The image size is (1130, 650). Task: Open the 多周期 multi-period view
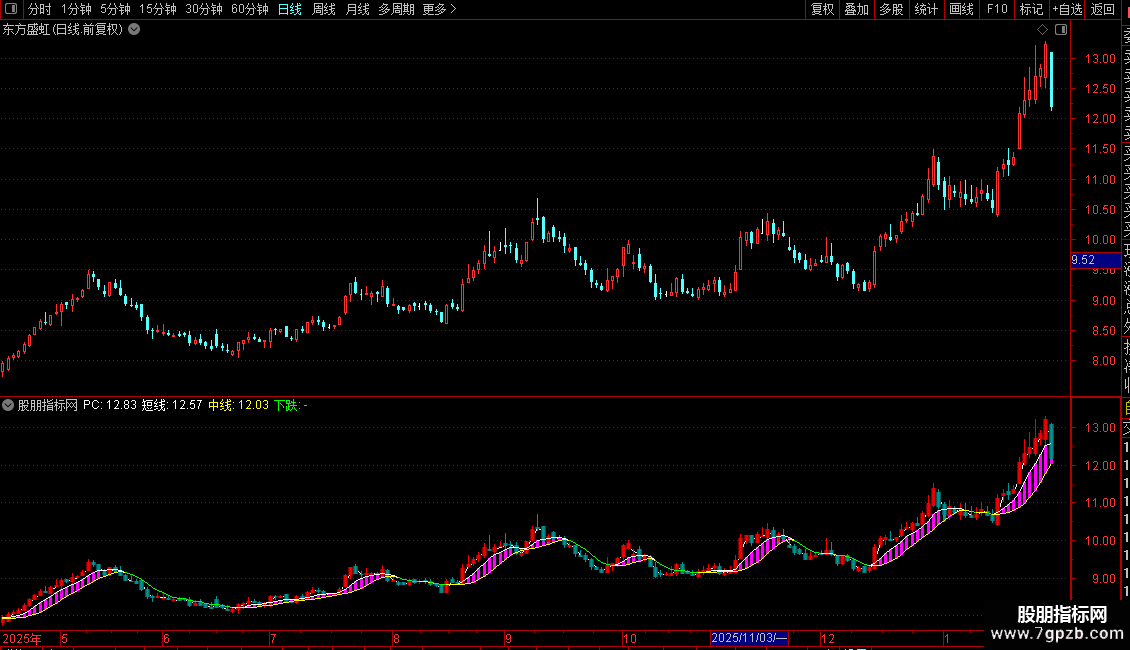[x=396, y=9]
